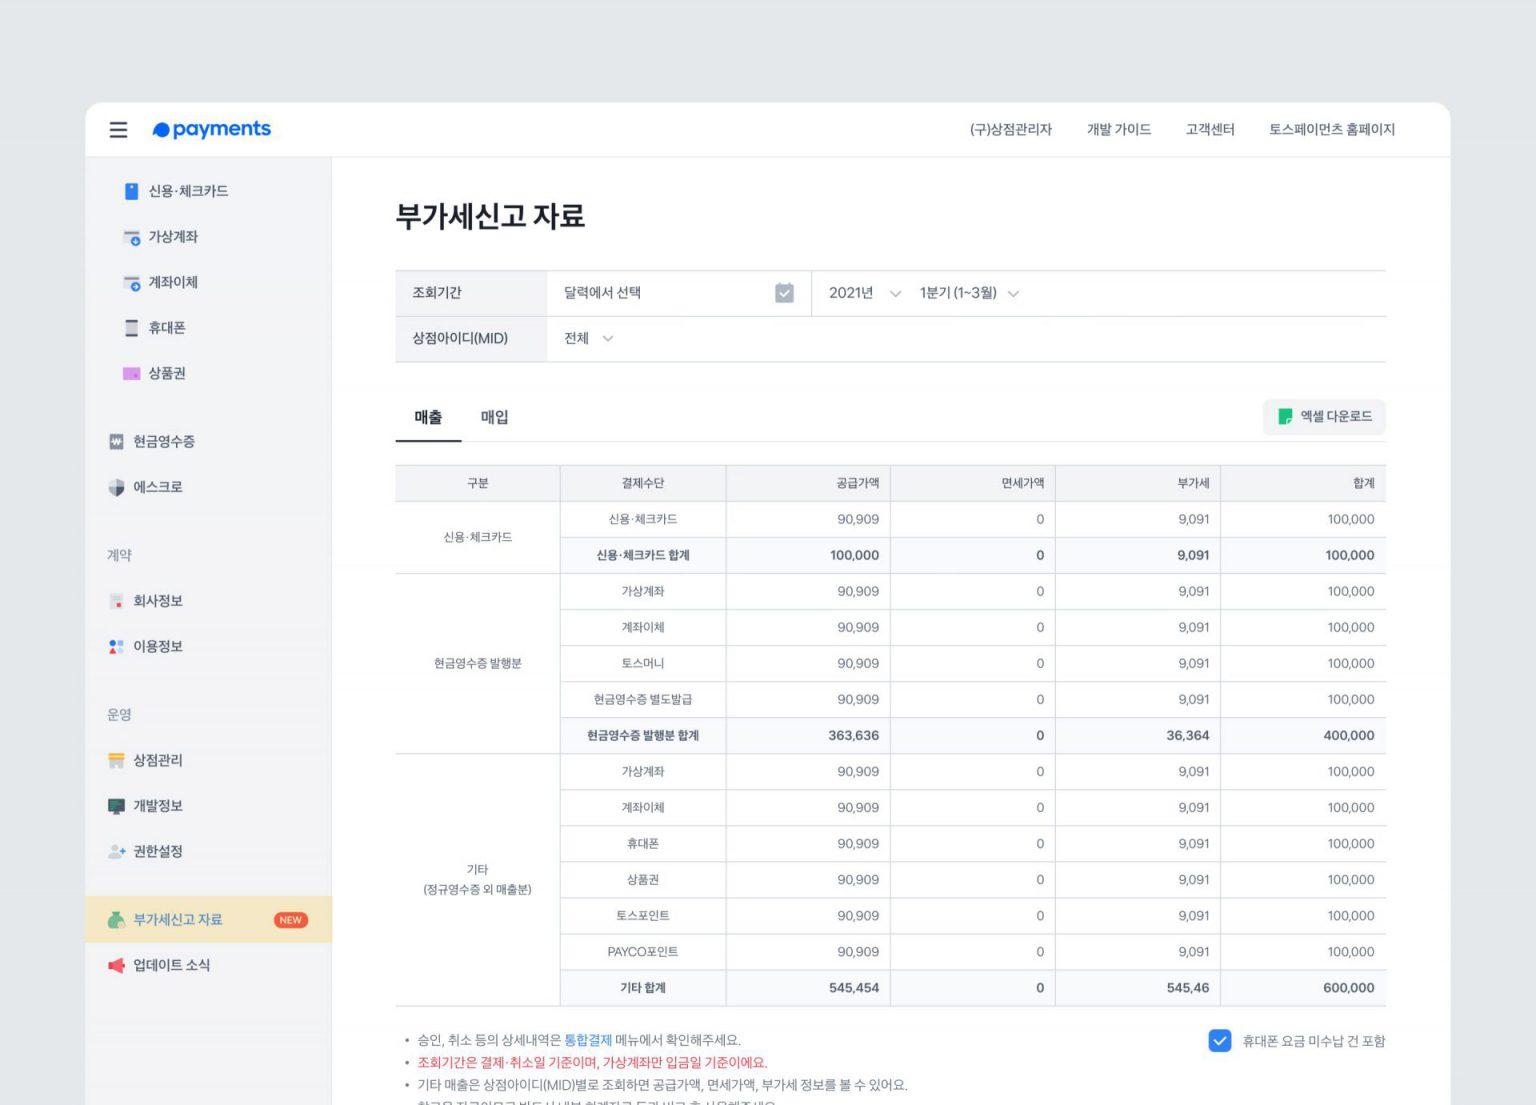Click the 가상계좌 icon in the sidebar
The image size is (1536, 1105).
click(131, 237)
